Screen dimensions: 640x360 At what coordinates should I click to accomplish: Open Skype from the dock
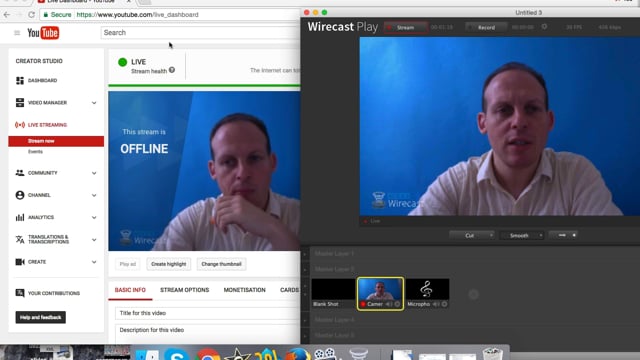click(176, 354)
